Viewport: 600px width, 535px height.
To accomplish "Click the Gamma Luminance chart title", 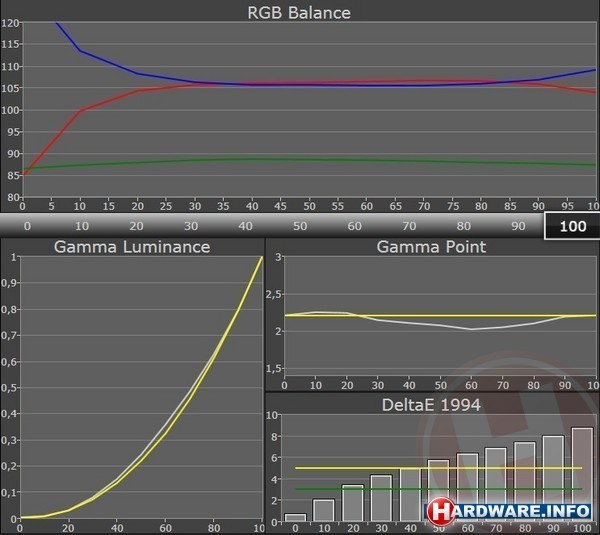I will tap(132, 247).
